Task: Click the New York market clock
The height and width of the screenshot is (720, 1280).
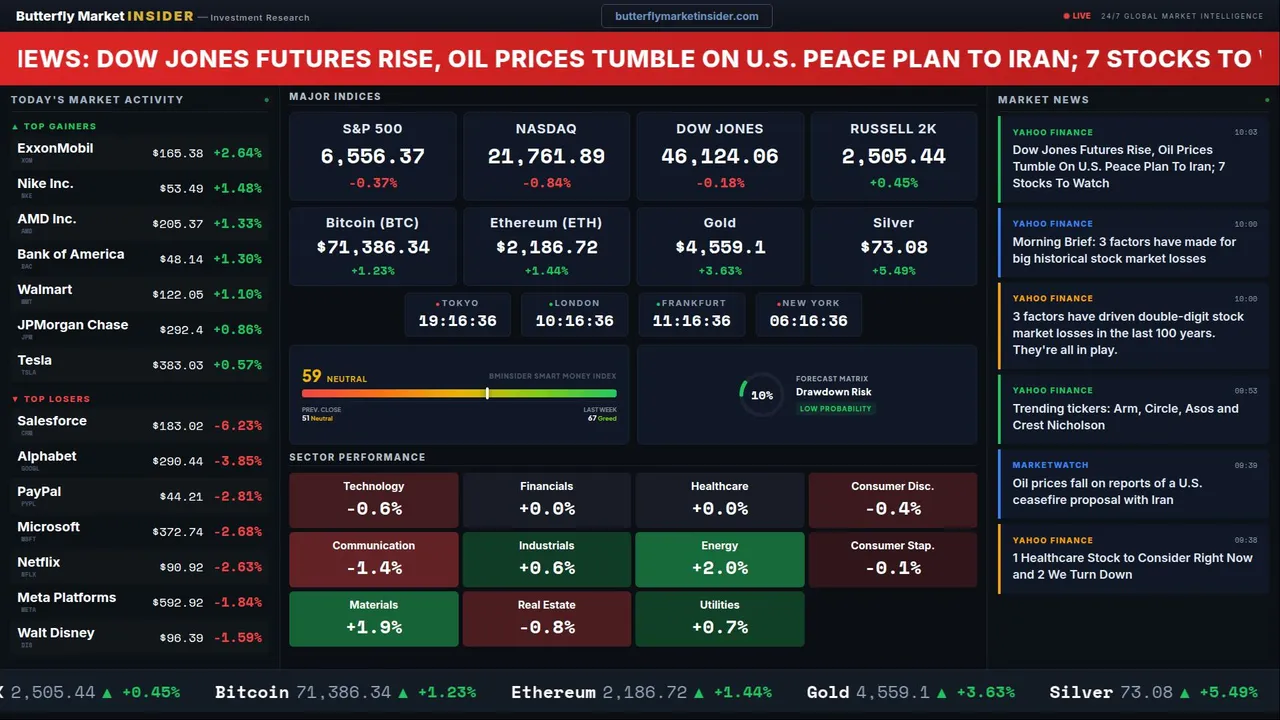Action: (808, 314)
